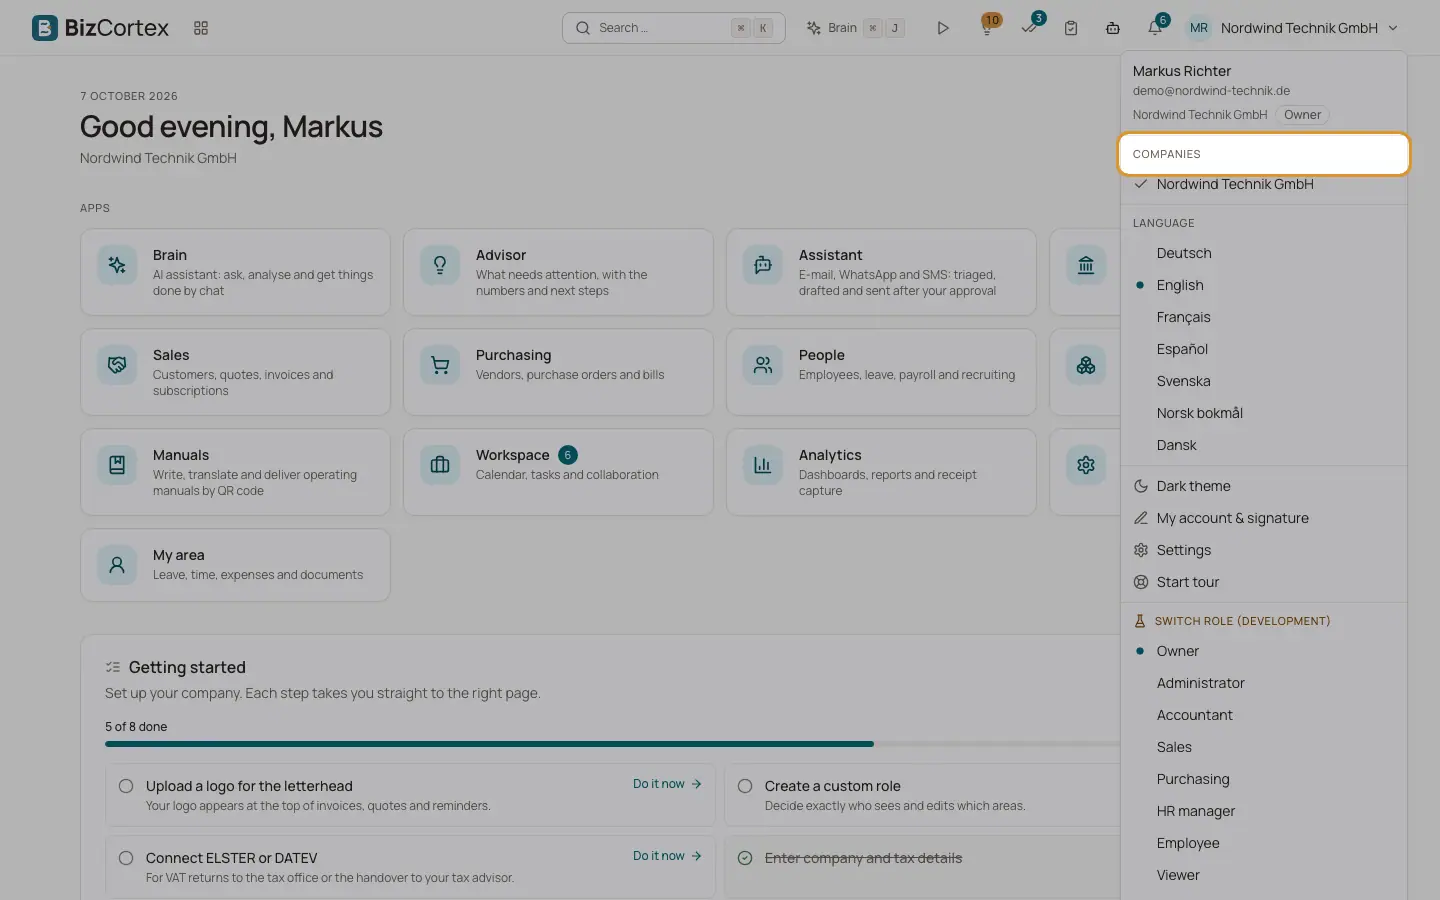Screen dimensions: 1440x900
Task: Launch the Brain button in top bar
Action: pyautogui.click(x=855, y=28)
